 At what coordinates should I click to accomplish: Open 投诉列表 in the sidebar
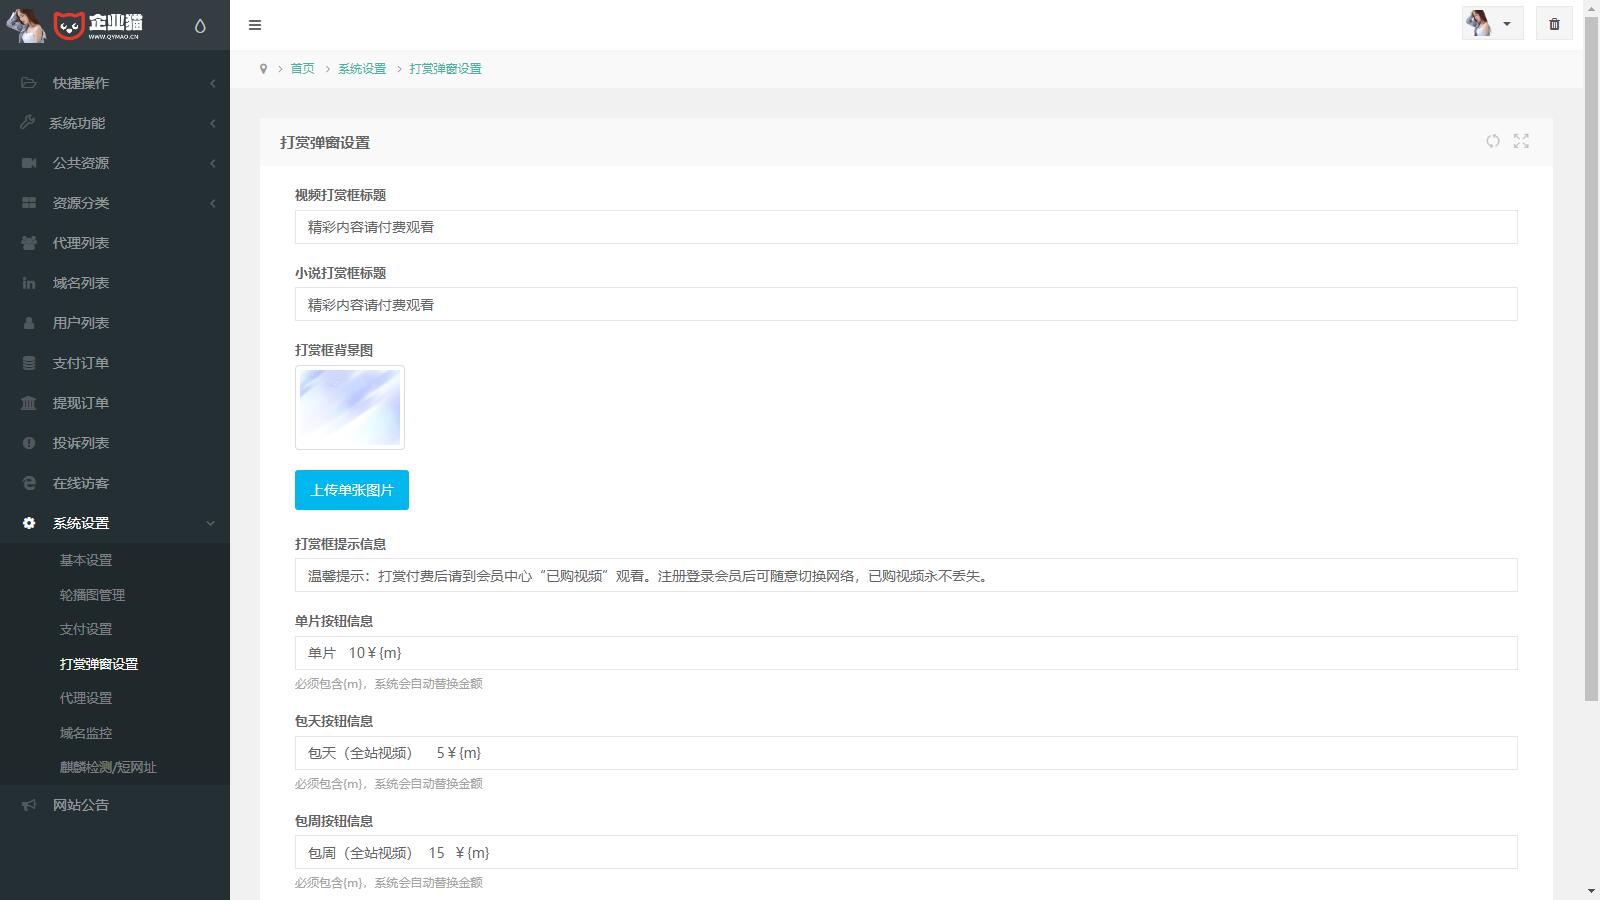(80, 443)
